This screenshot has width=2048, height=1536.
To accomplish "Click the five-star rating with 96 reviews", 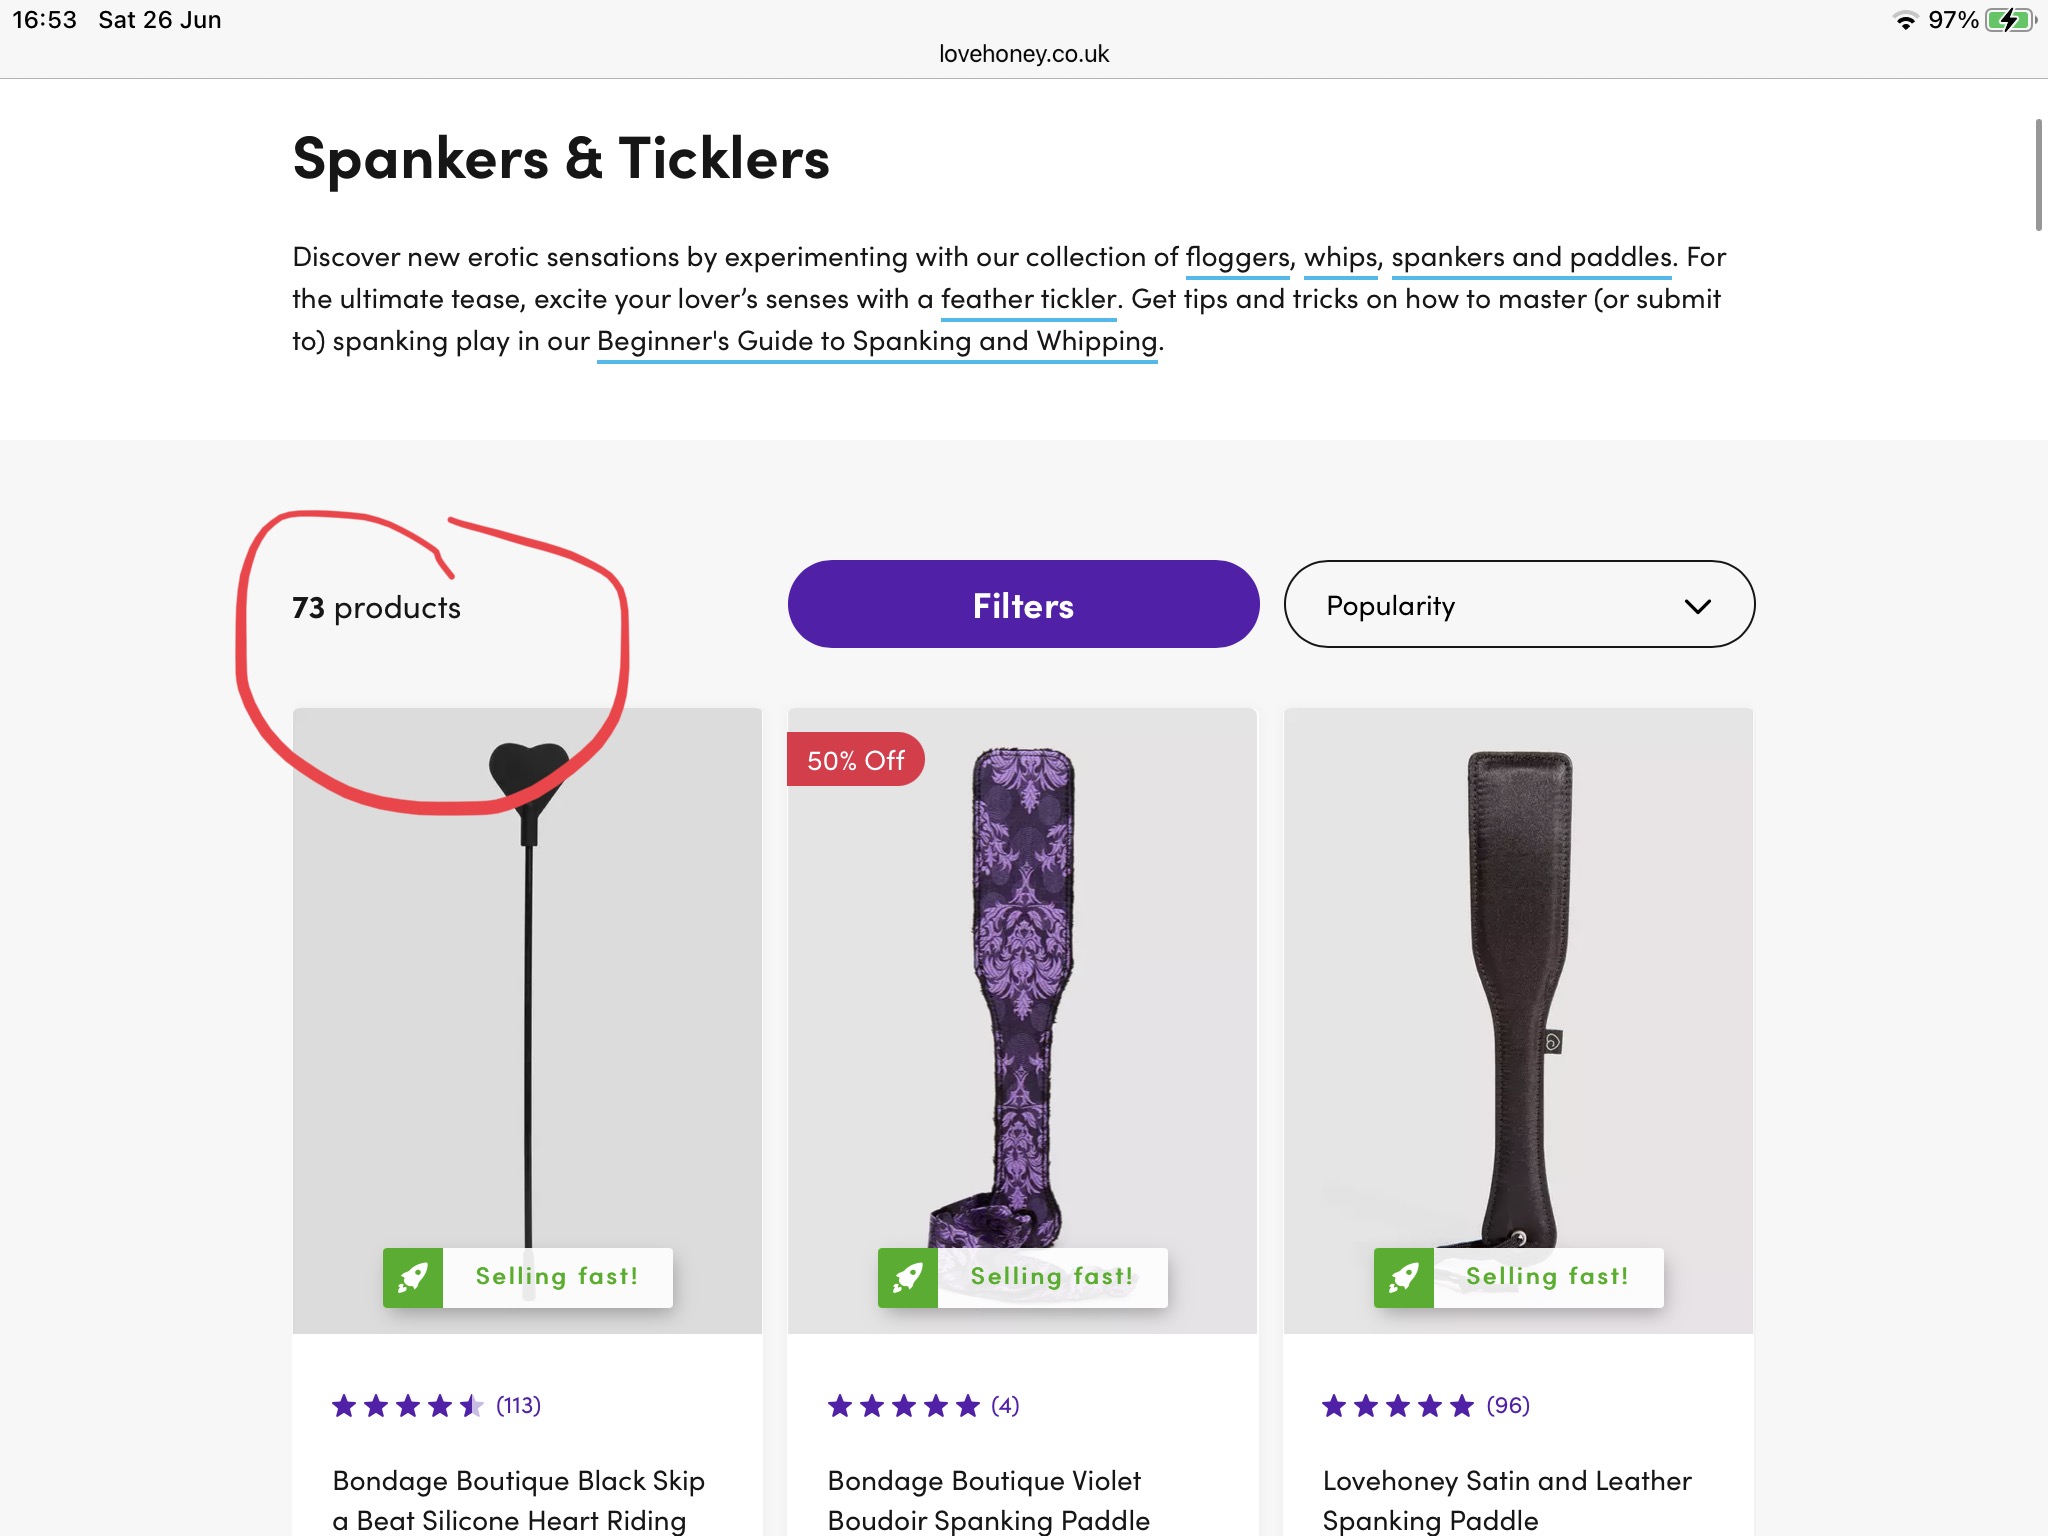I will 1425,1406.
